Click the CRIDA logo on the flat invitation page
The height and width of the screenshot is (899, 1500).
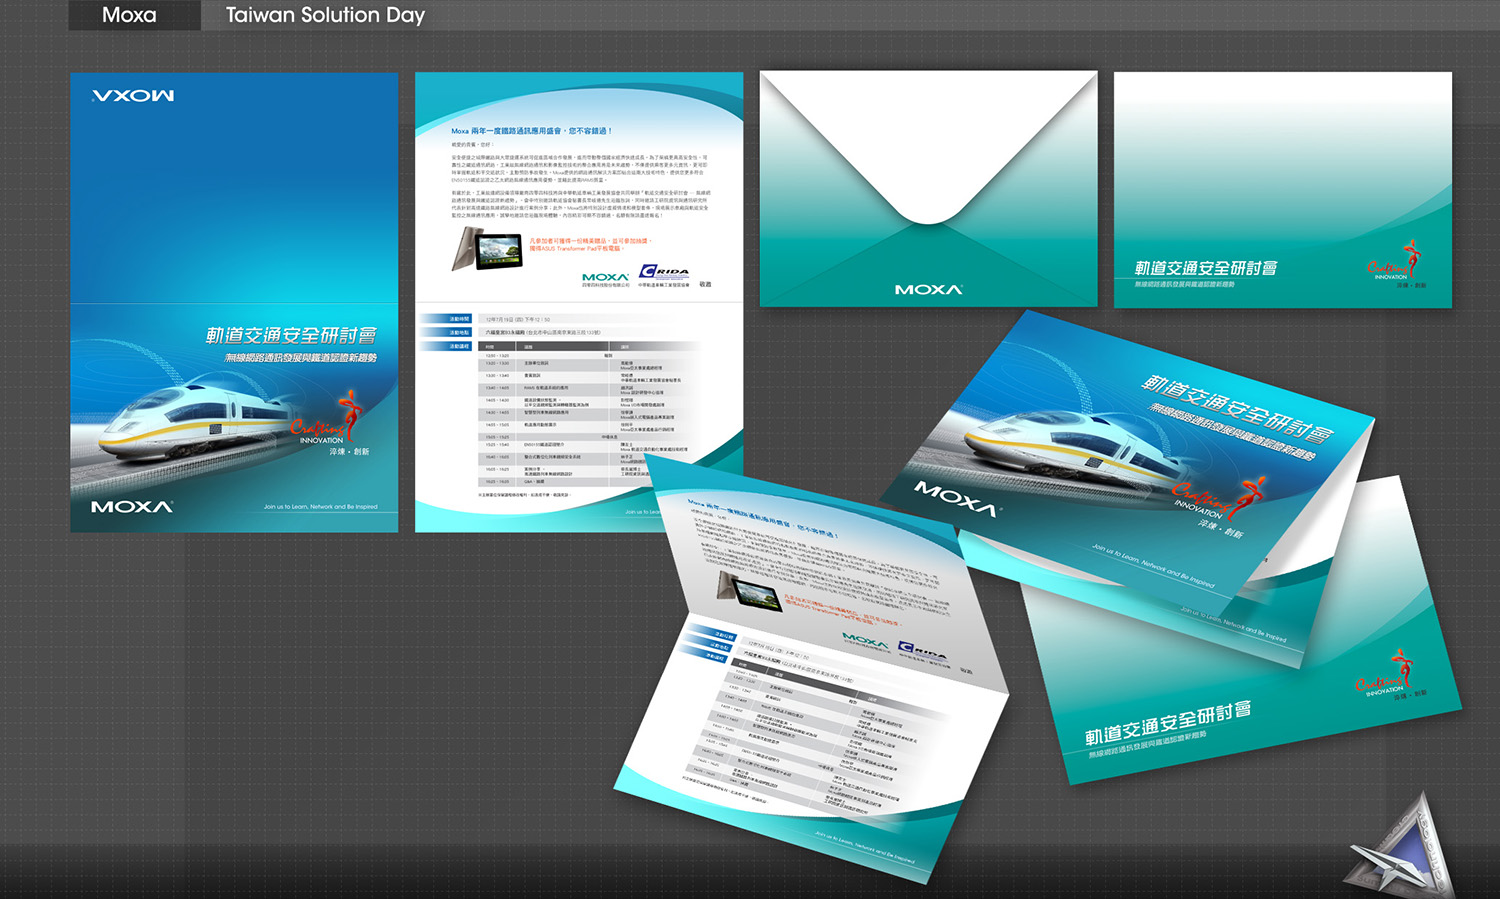(664, 273)
